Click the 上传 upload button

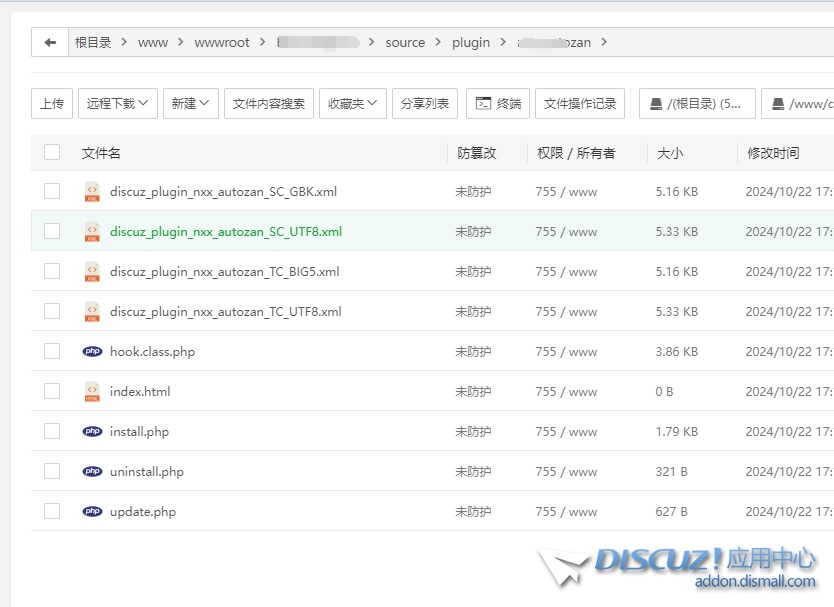click(x=52, y=103)
